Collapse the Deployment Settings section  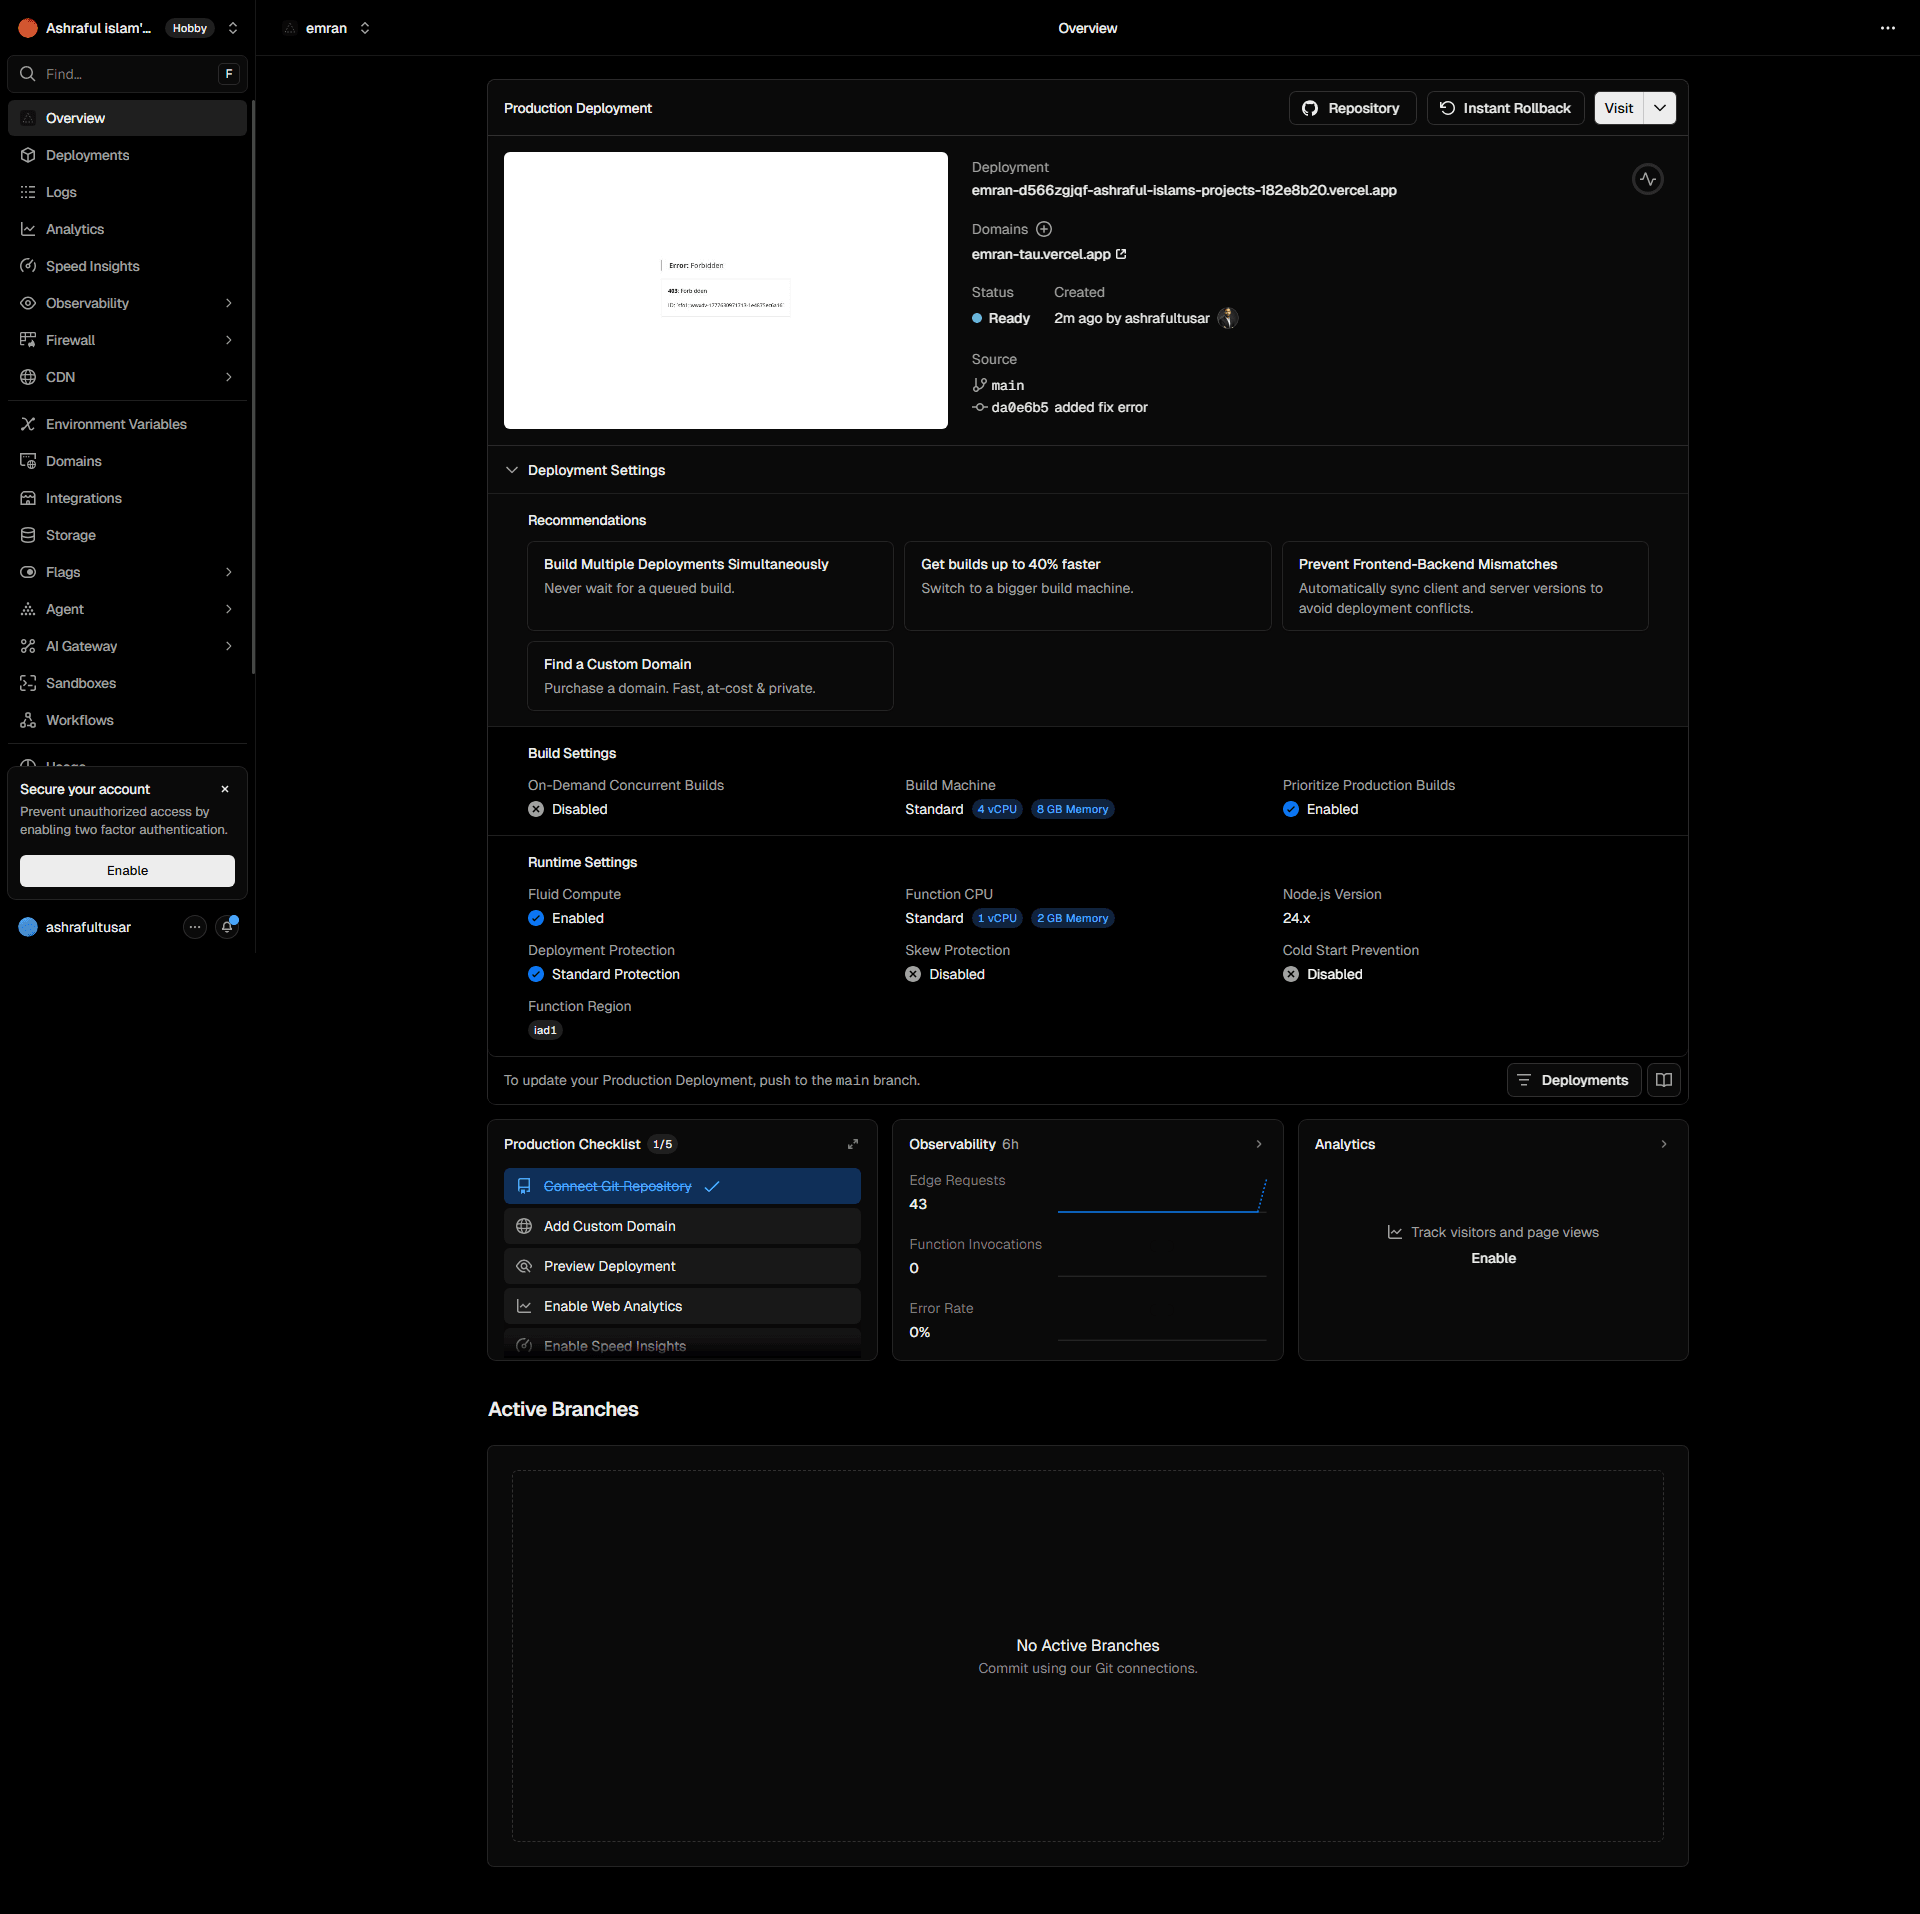pos(512,470)
